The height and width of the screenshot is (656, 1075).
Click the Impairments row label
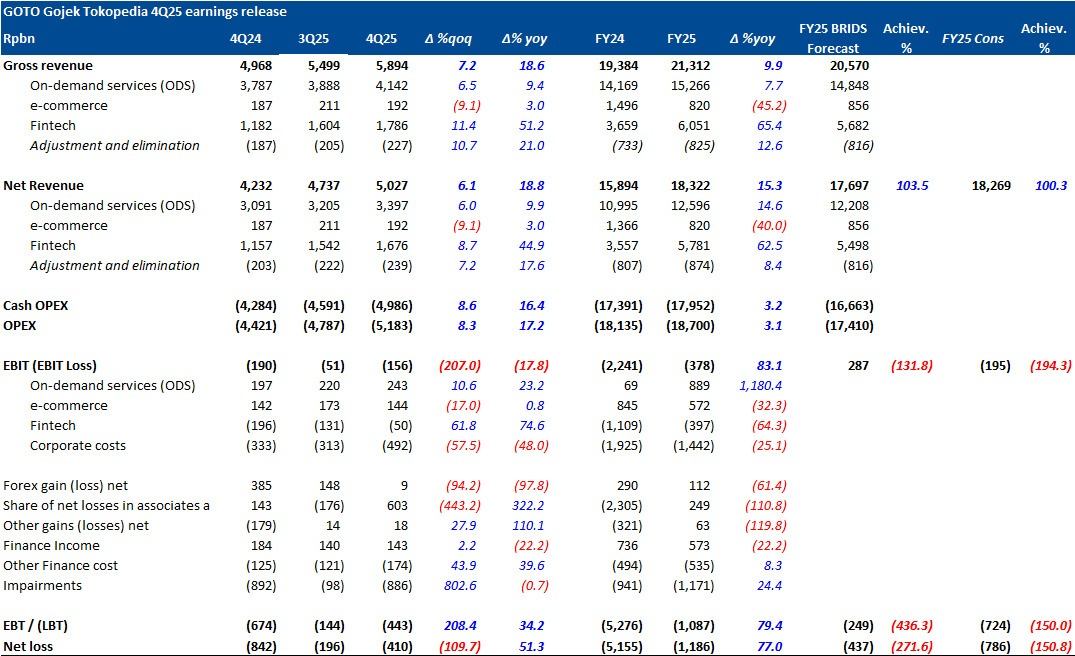coord(43,585)
